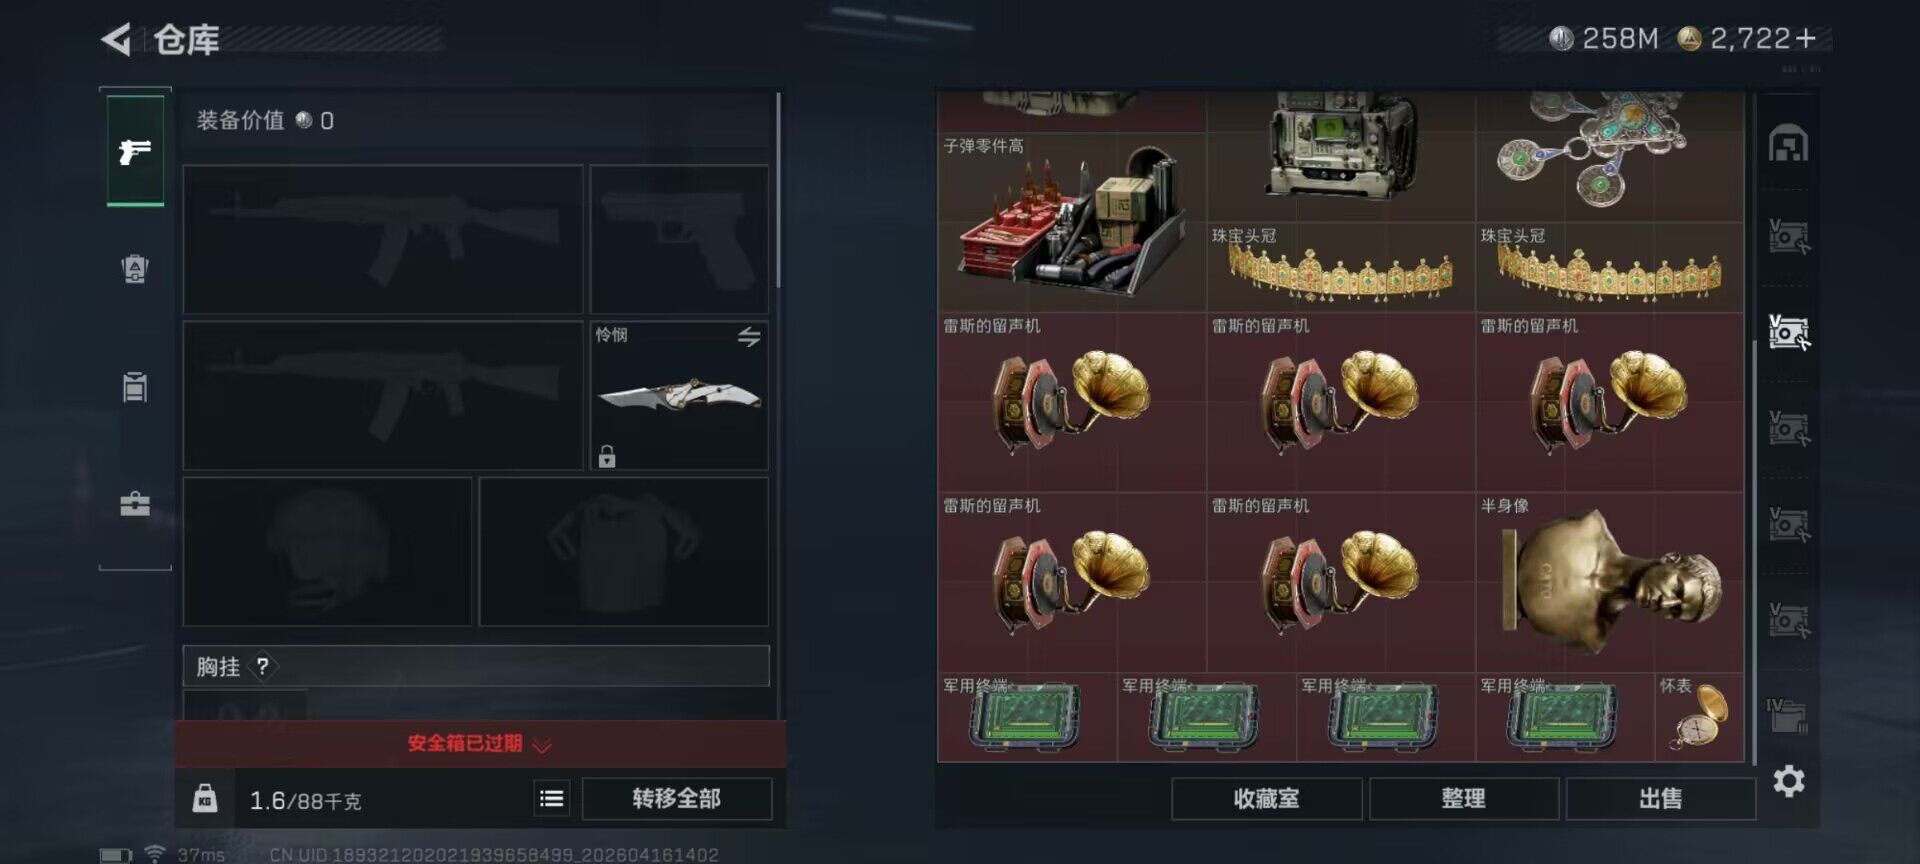The height and width of the screenshot is (864, 1920).
Task: Open the chest rig tab icon
Action: 135,386
